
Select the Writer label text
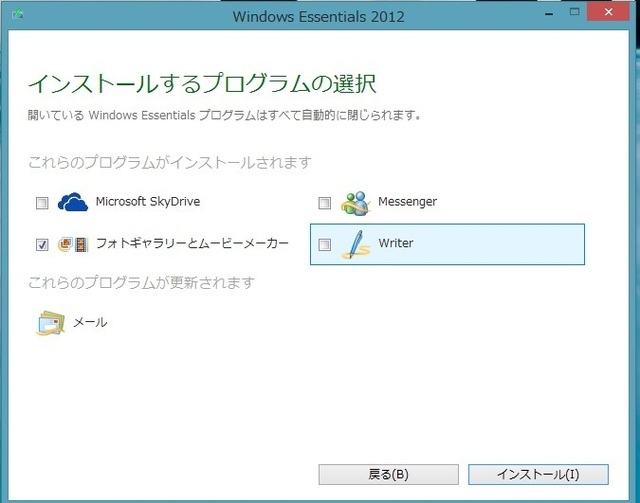[396, 243]
